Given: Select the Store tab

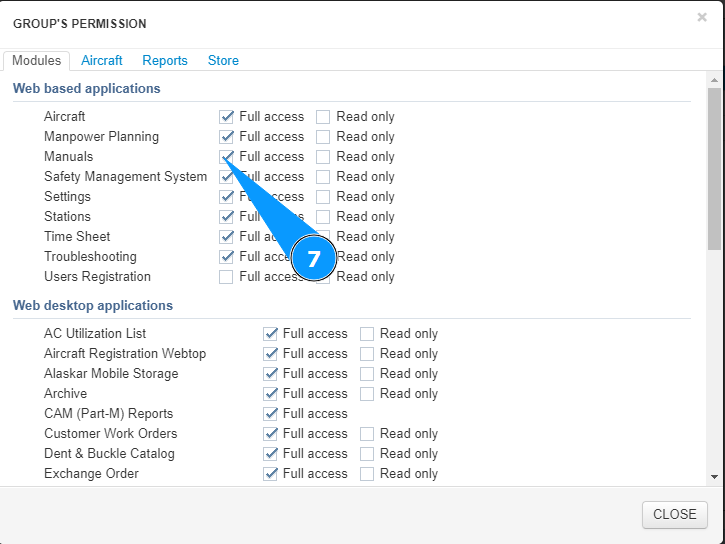Looking at the screenshot, I should [x=223, y=60].
